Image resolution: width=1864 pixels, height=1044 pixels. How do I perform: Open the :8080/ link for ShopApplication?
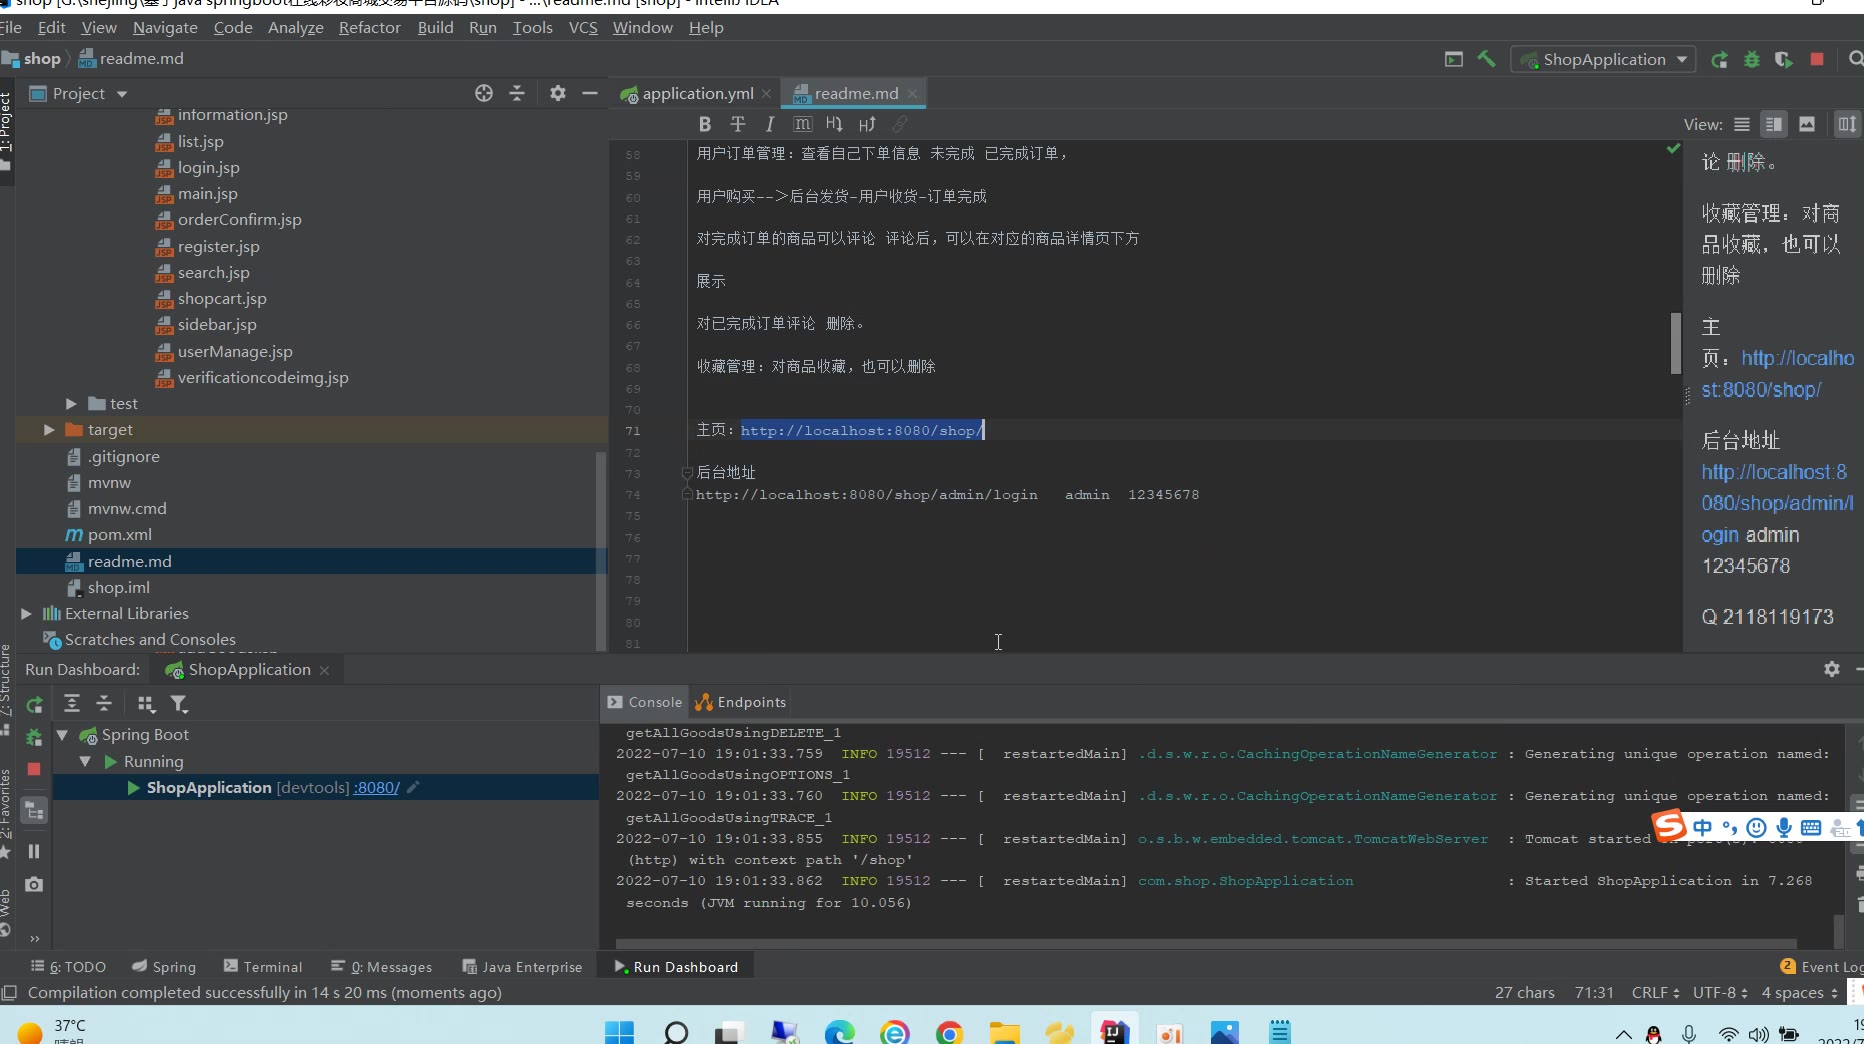click(376, 788)
